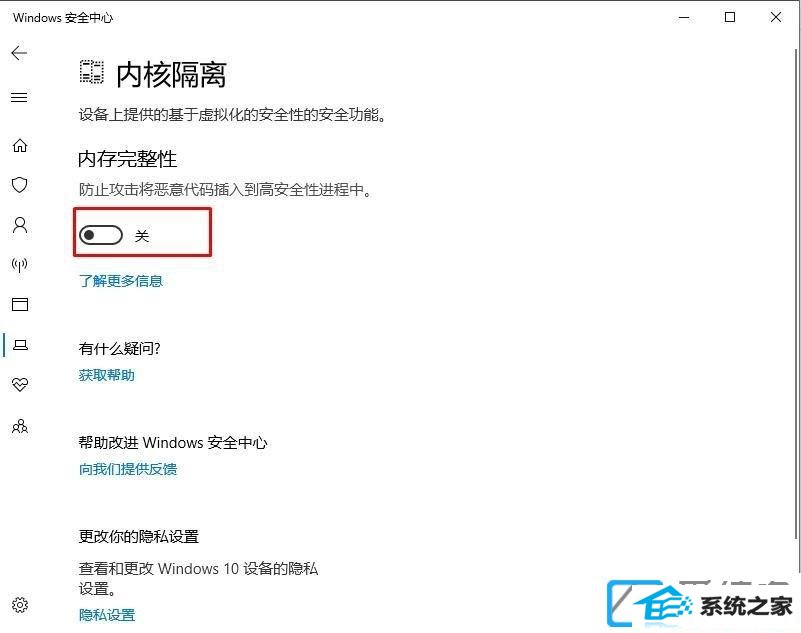Open the hamburger navigation menu
The width and height of the screenshot is (801, 633).
pyautogui.click(x=19, y=97)
